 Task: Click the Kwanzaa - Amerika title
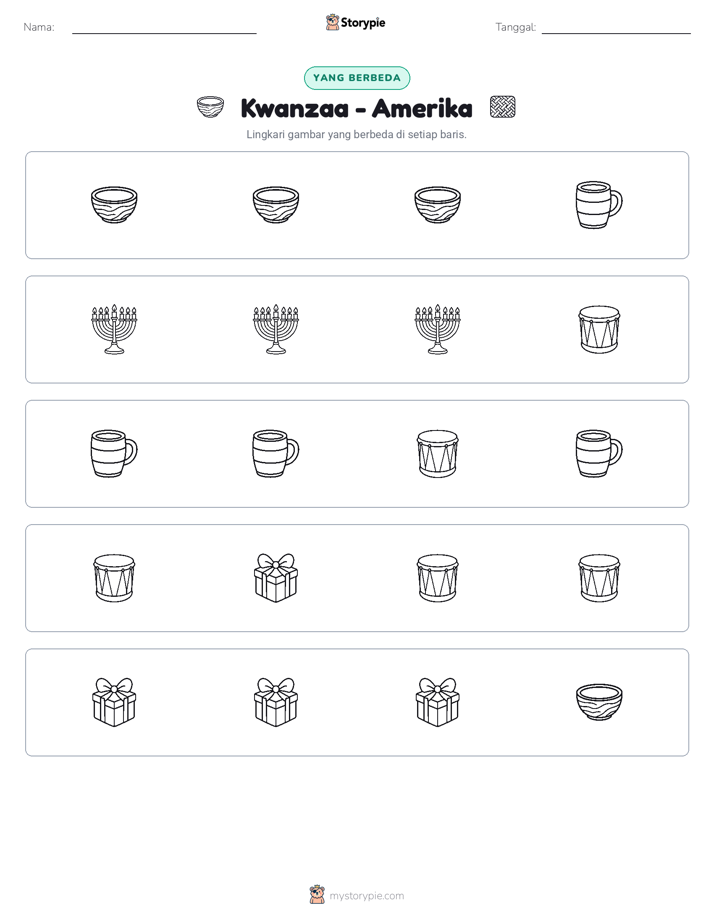coord(356,108)
